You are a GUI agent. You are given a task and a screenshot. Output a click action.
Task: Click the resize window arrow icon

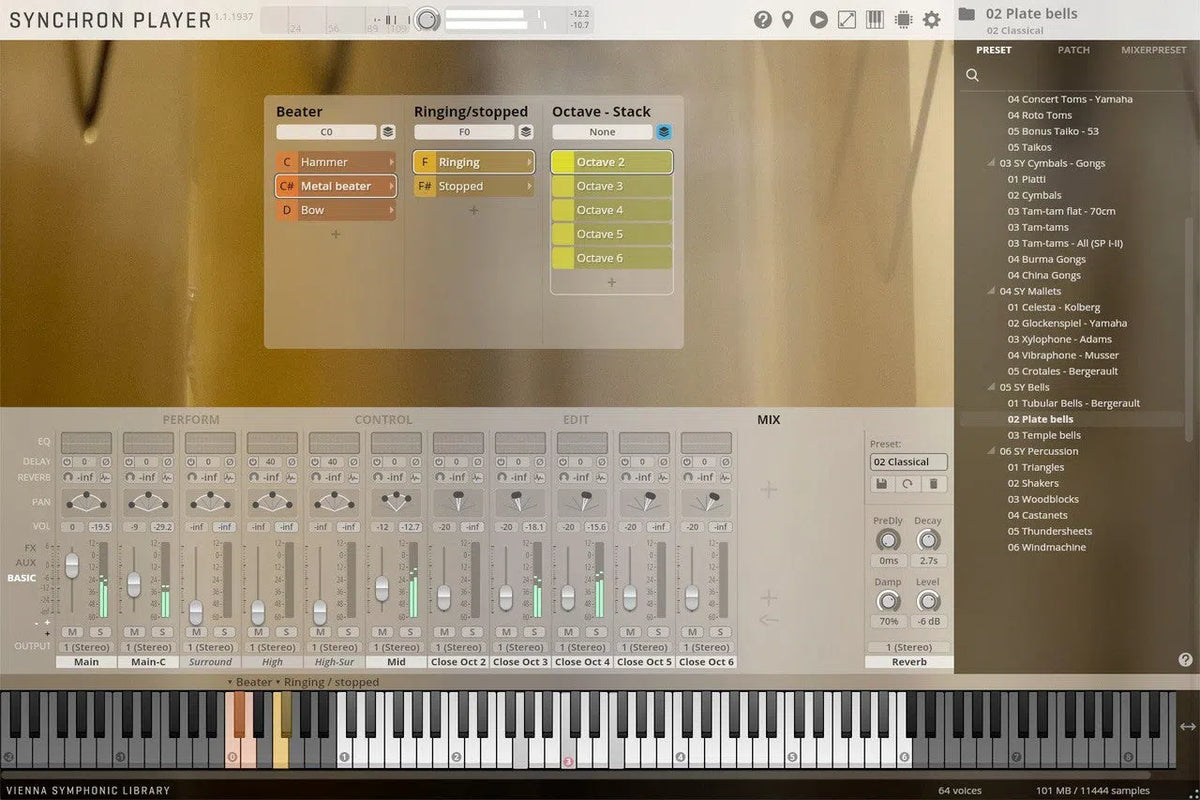pyautogui.click(x=847, y=20)
